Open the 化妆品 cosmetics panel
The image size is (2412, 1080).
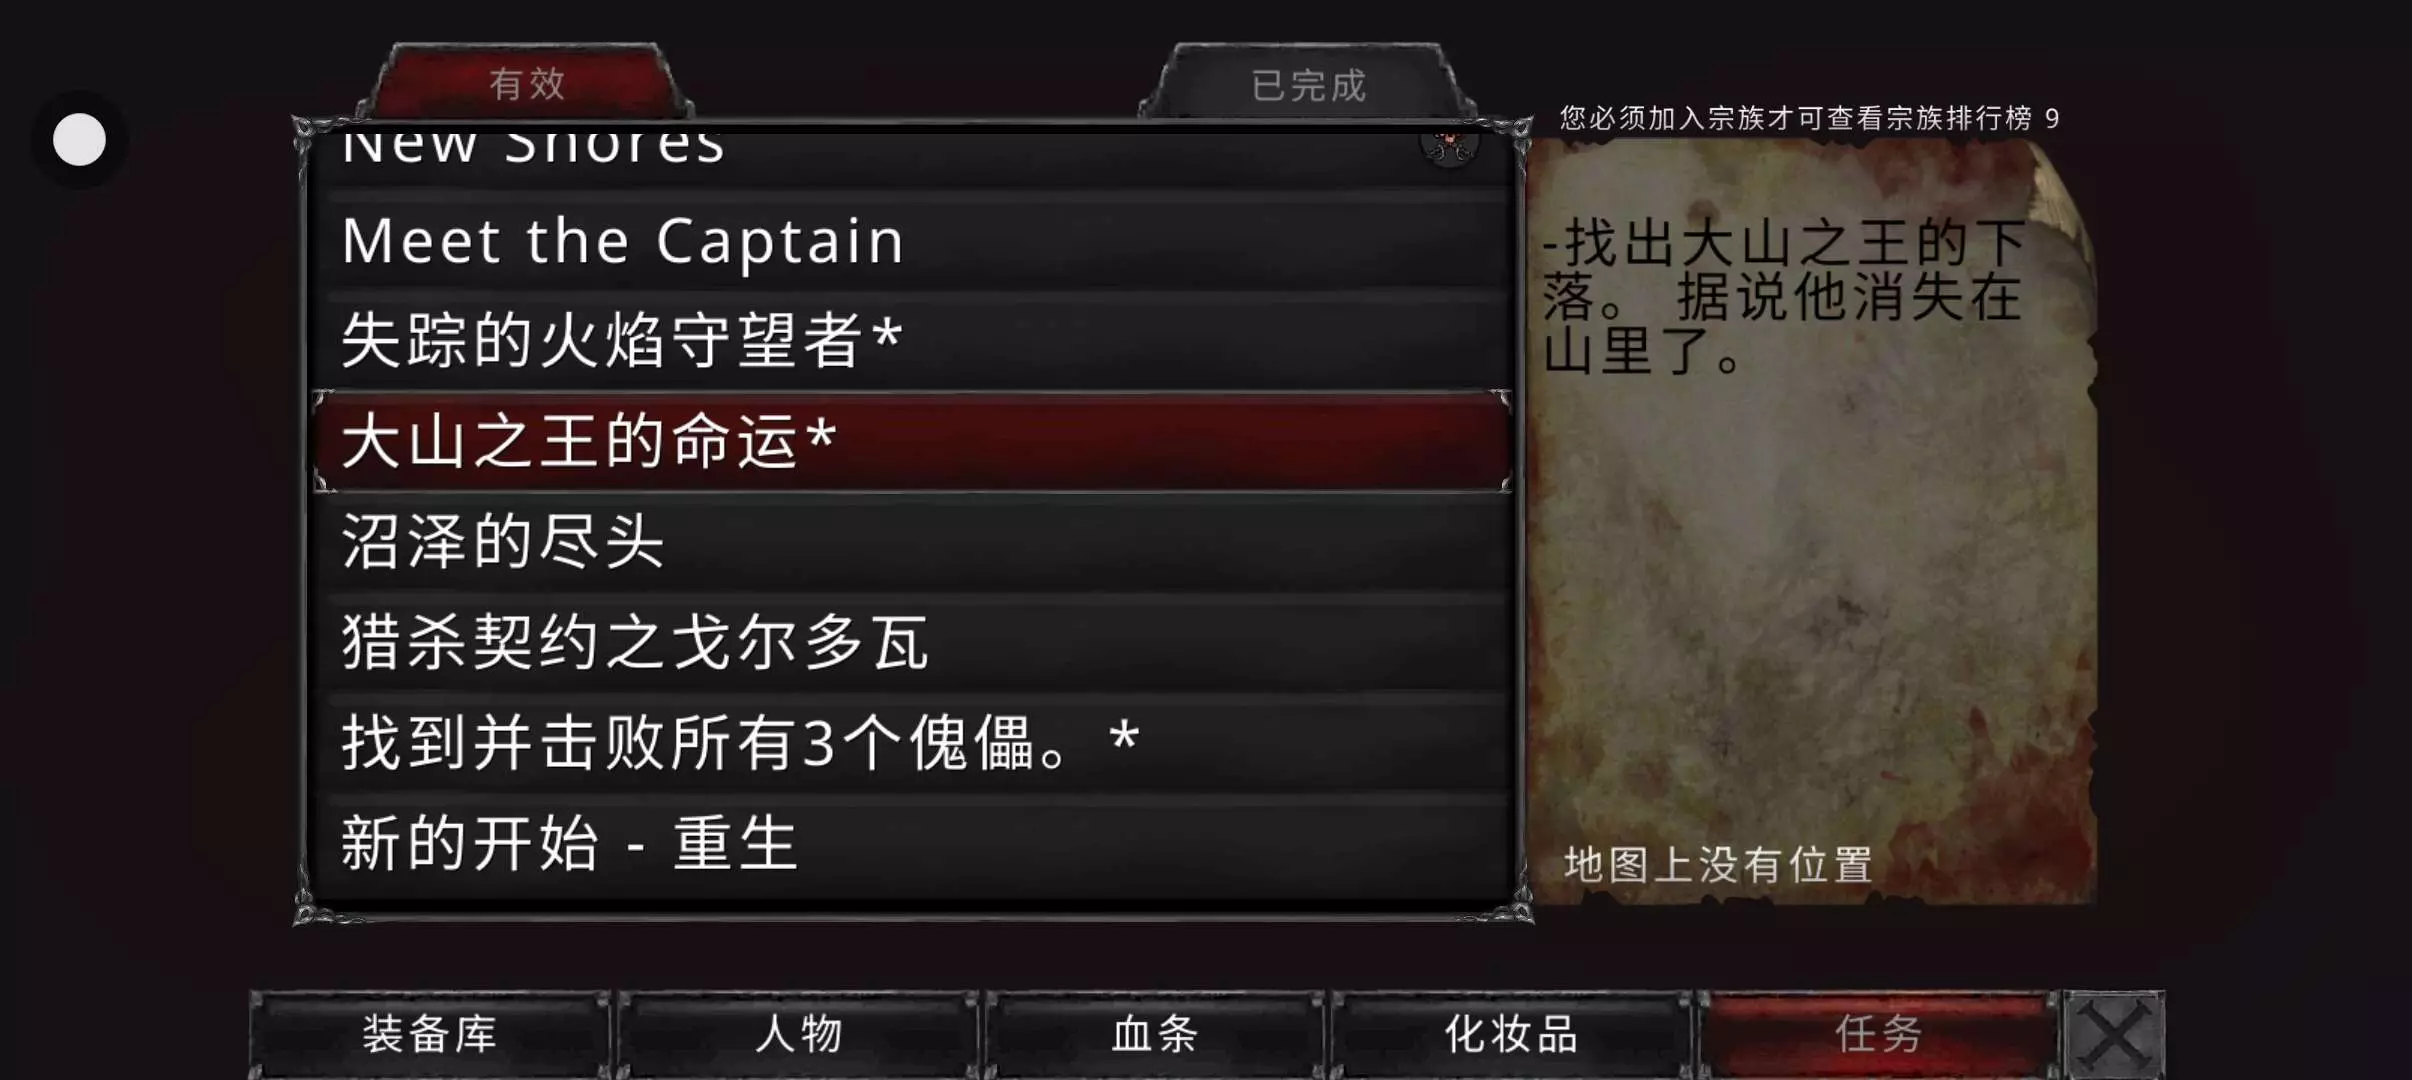pyautogui.click(x=1511, y=1034)
